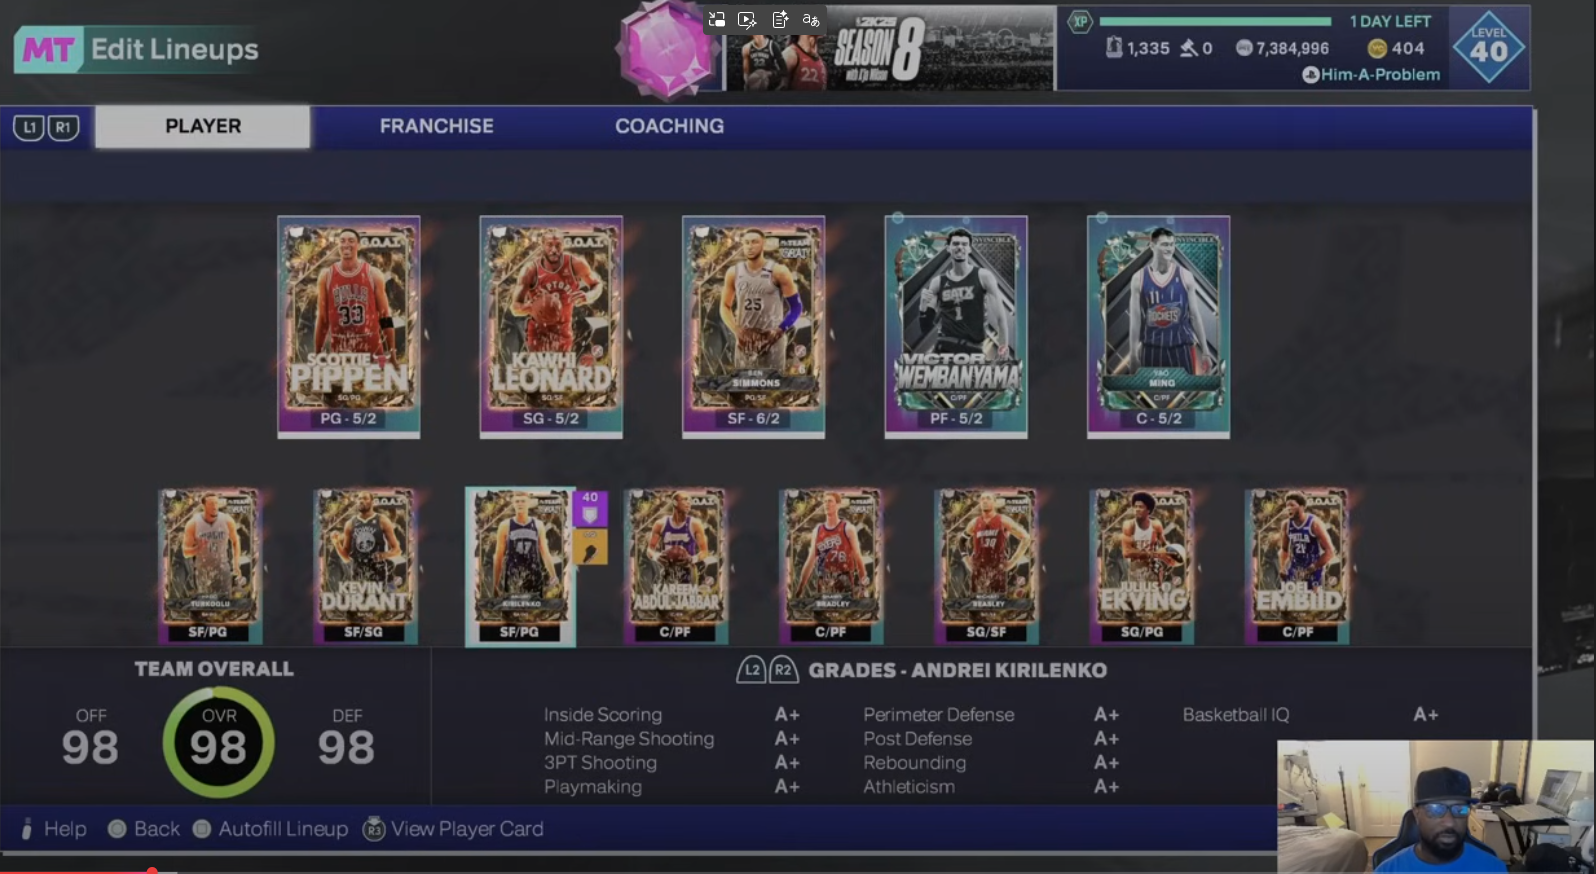Click the L1 bumper button icon
The height and width of the screenshot is (874, 1596).
click(29, 127)
